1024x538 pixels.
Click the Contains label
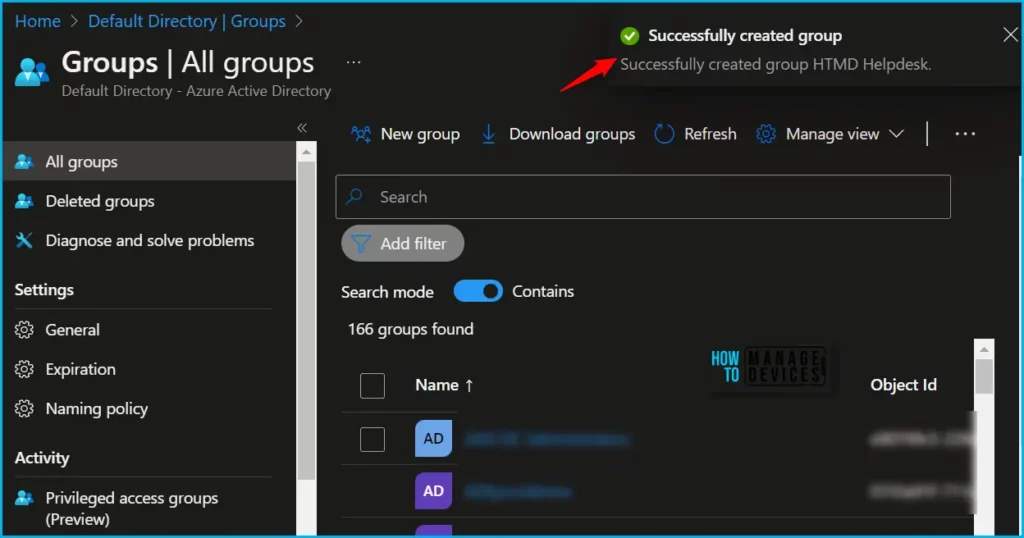[543, 291]
